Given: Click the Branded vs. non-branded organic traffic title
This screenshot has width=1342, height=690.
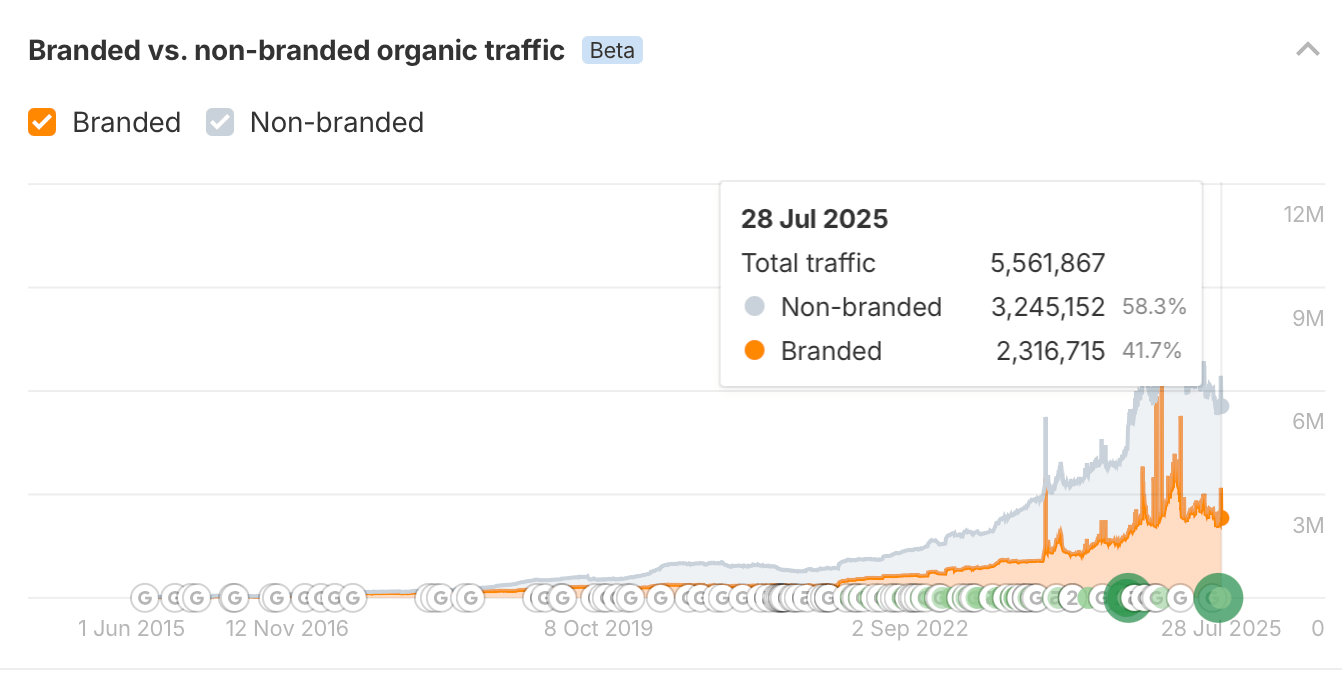Looking at the screenshot, I should click(x=295, y=50).
